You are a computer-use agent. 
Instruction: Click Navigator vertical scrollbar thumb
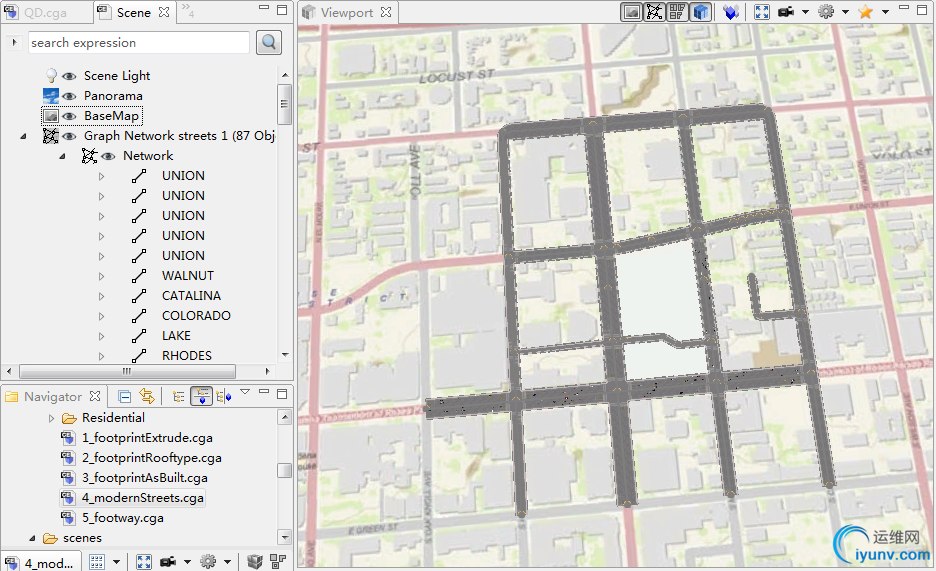tap(285, 470)
